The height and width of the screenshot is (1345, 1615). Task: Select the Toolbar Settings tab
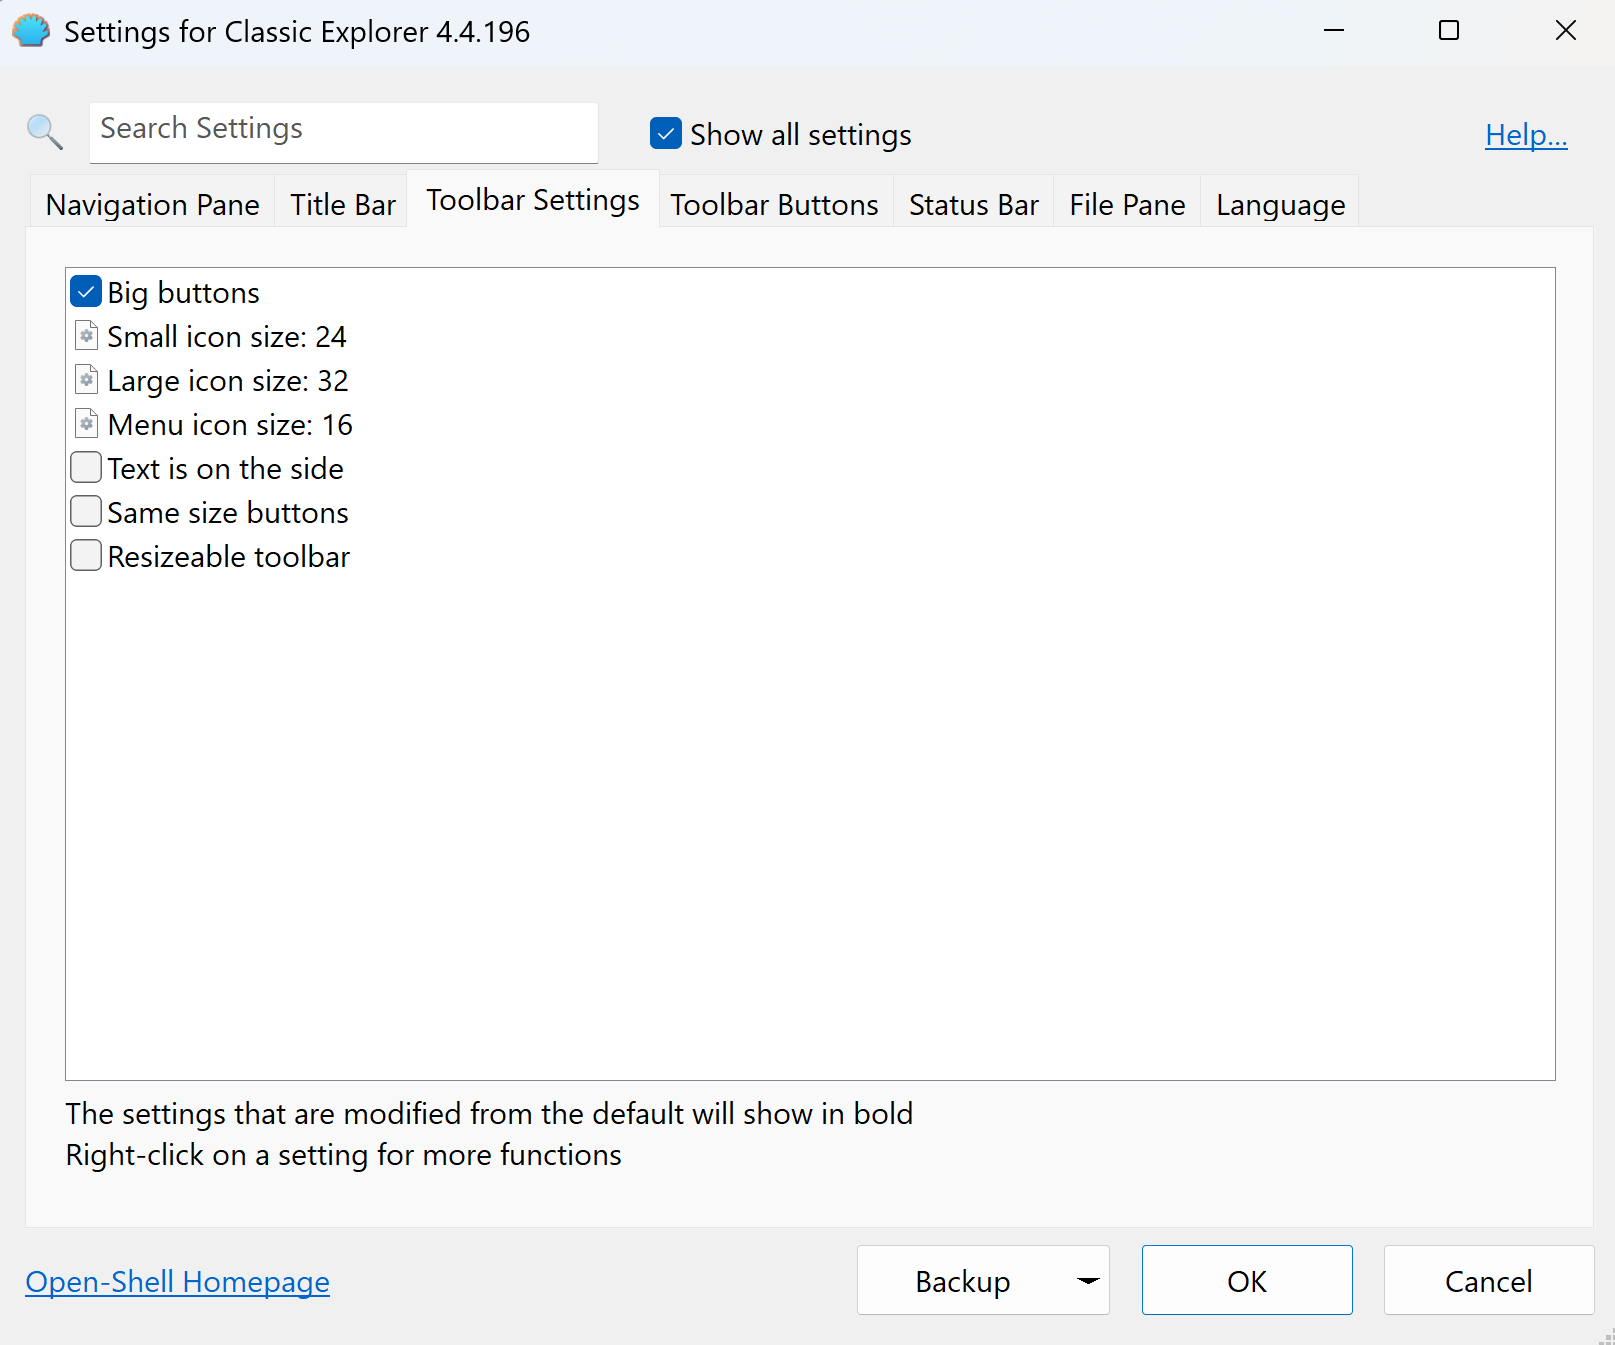coord(533,200)
